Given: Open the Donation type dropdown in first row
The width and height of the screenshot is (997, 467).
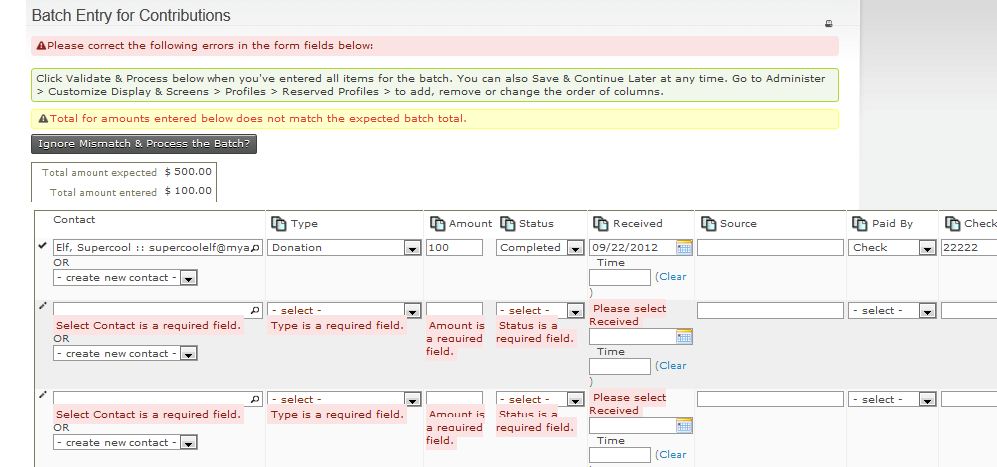Looking at the screenshot, I should tap(411, 248).
